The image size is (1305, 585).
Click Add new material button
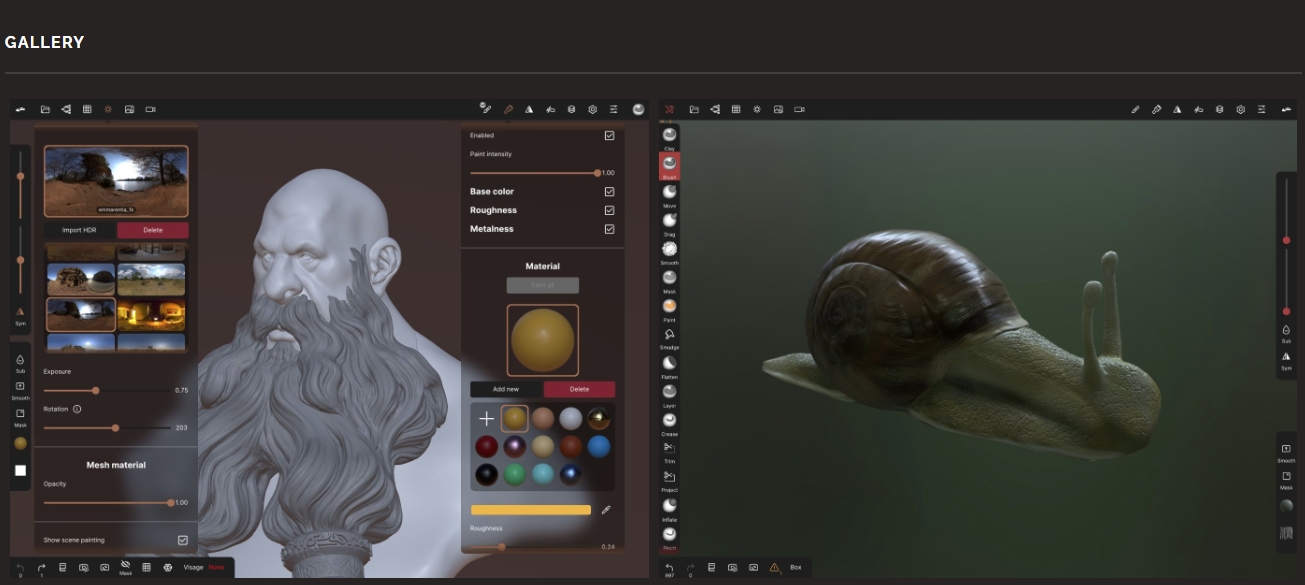coord(506,389)
